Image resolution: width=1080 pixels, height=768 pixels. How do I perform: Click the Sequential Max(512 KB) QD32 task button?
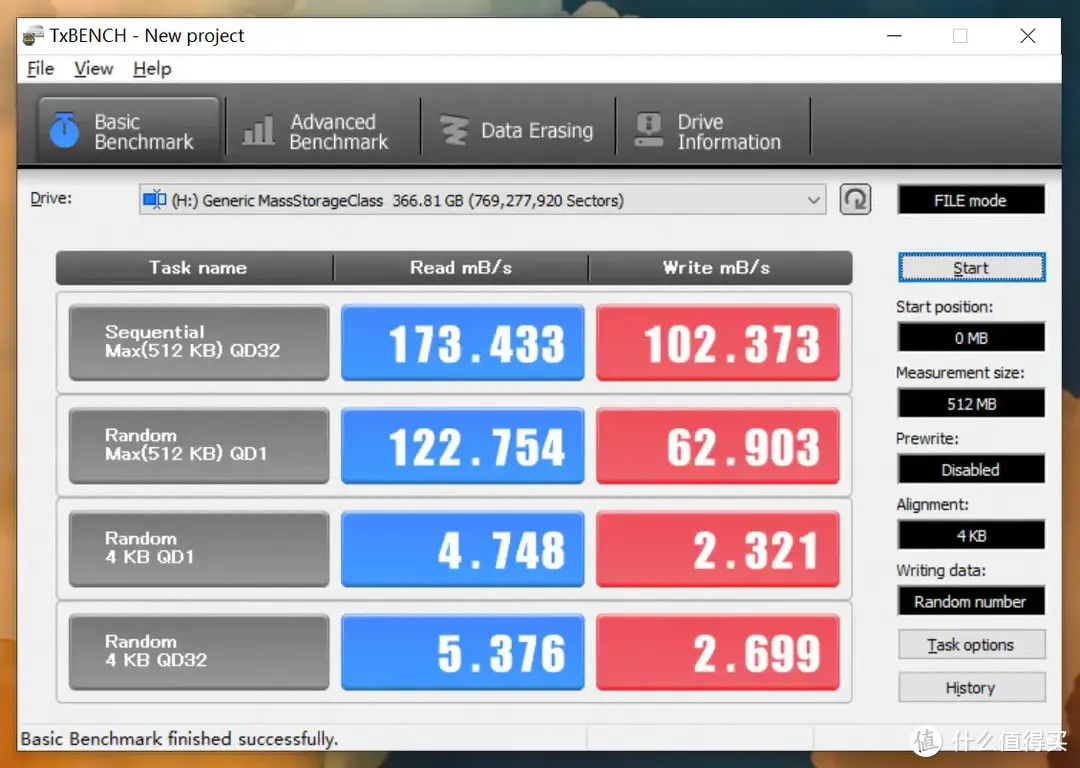pos(199,342)
